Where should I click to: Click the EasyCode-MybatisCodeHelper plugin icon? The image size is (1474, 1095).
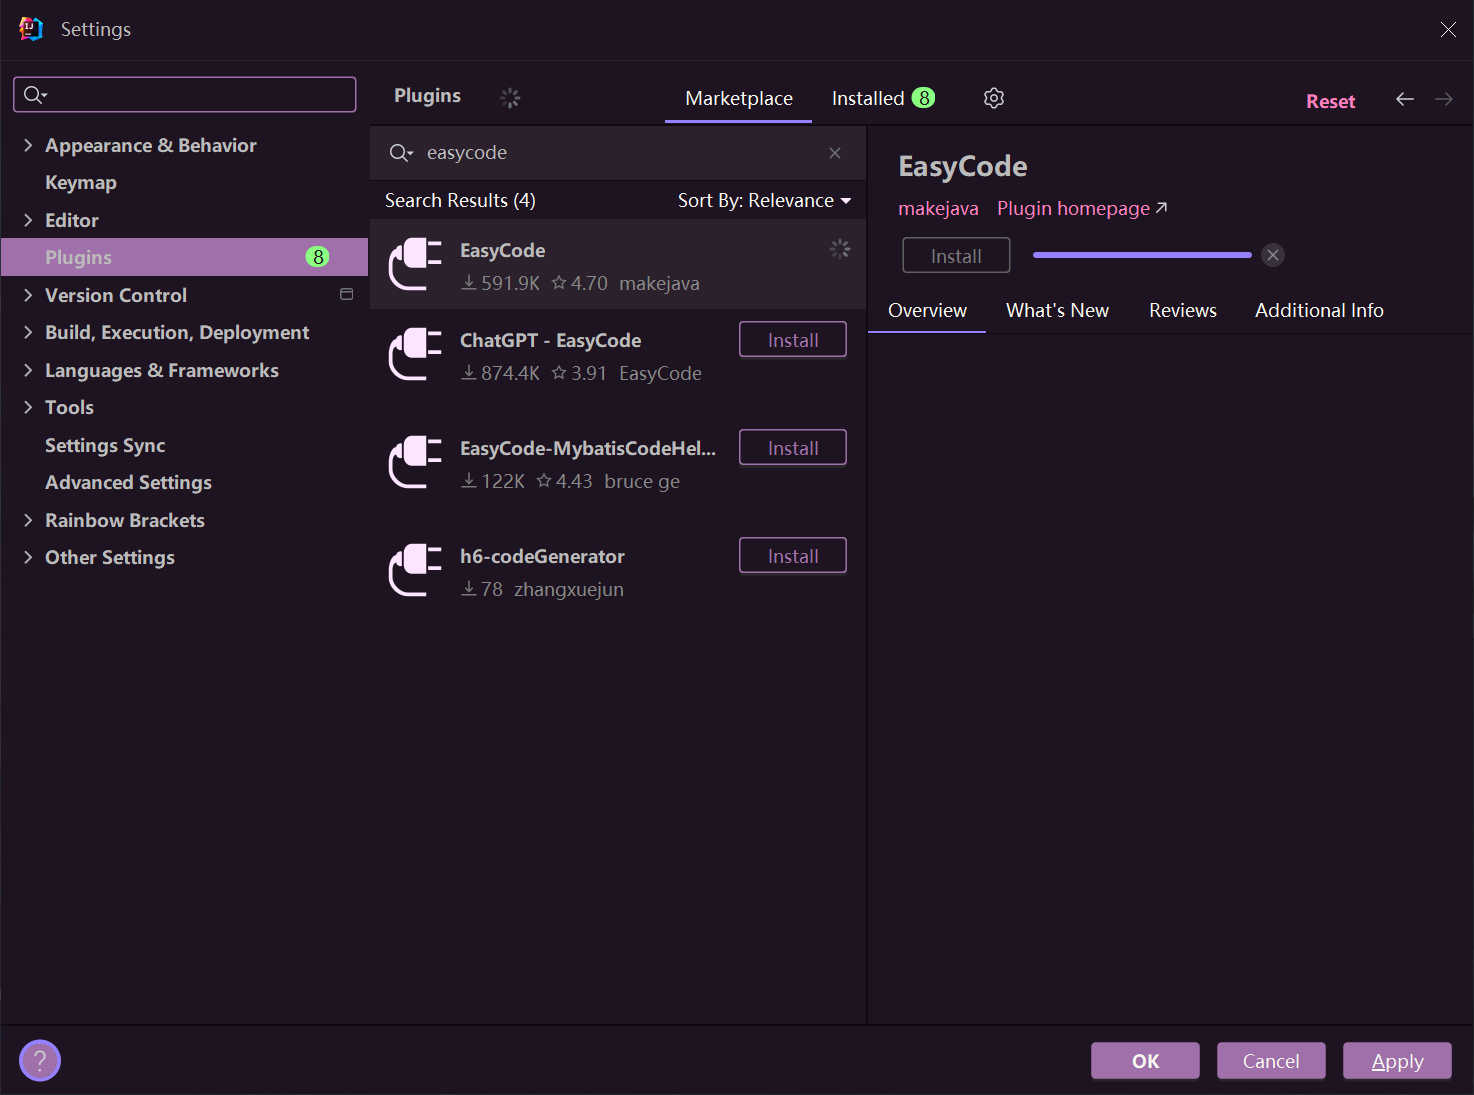coord(415,462)
